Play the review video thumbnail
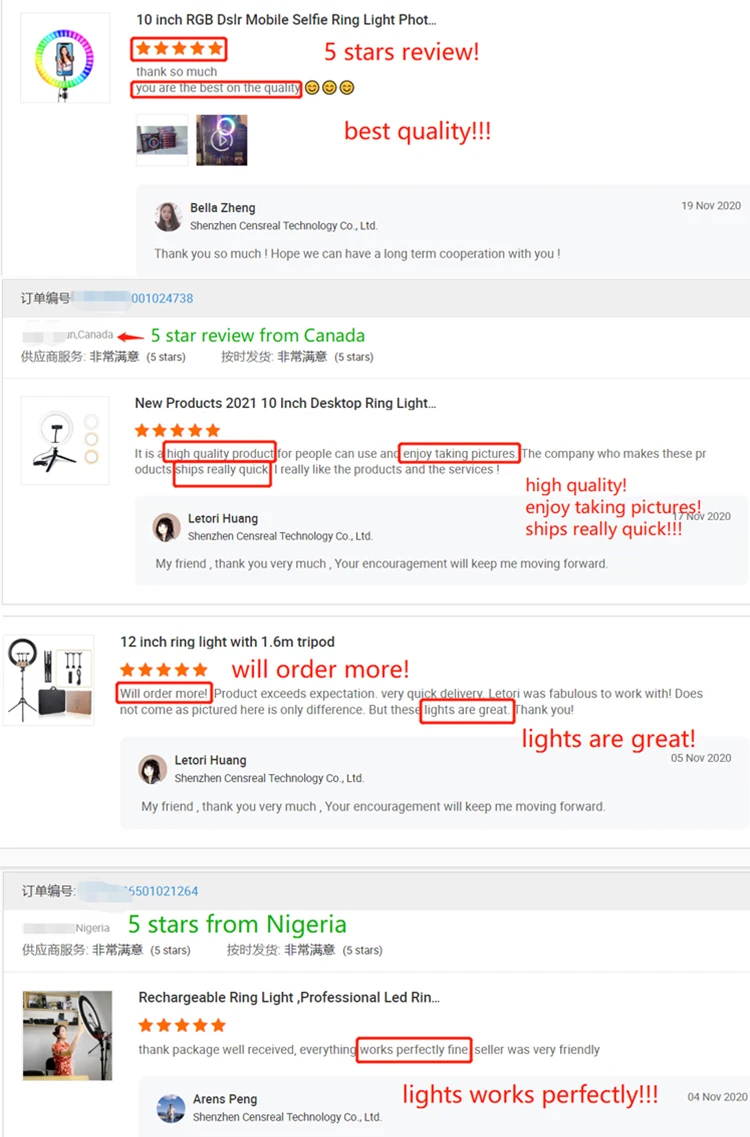Viewport: 750px width, 1137px height. pyautogui.click(x=221, y=140)
